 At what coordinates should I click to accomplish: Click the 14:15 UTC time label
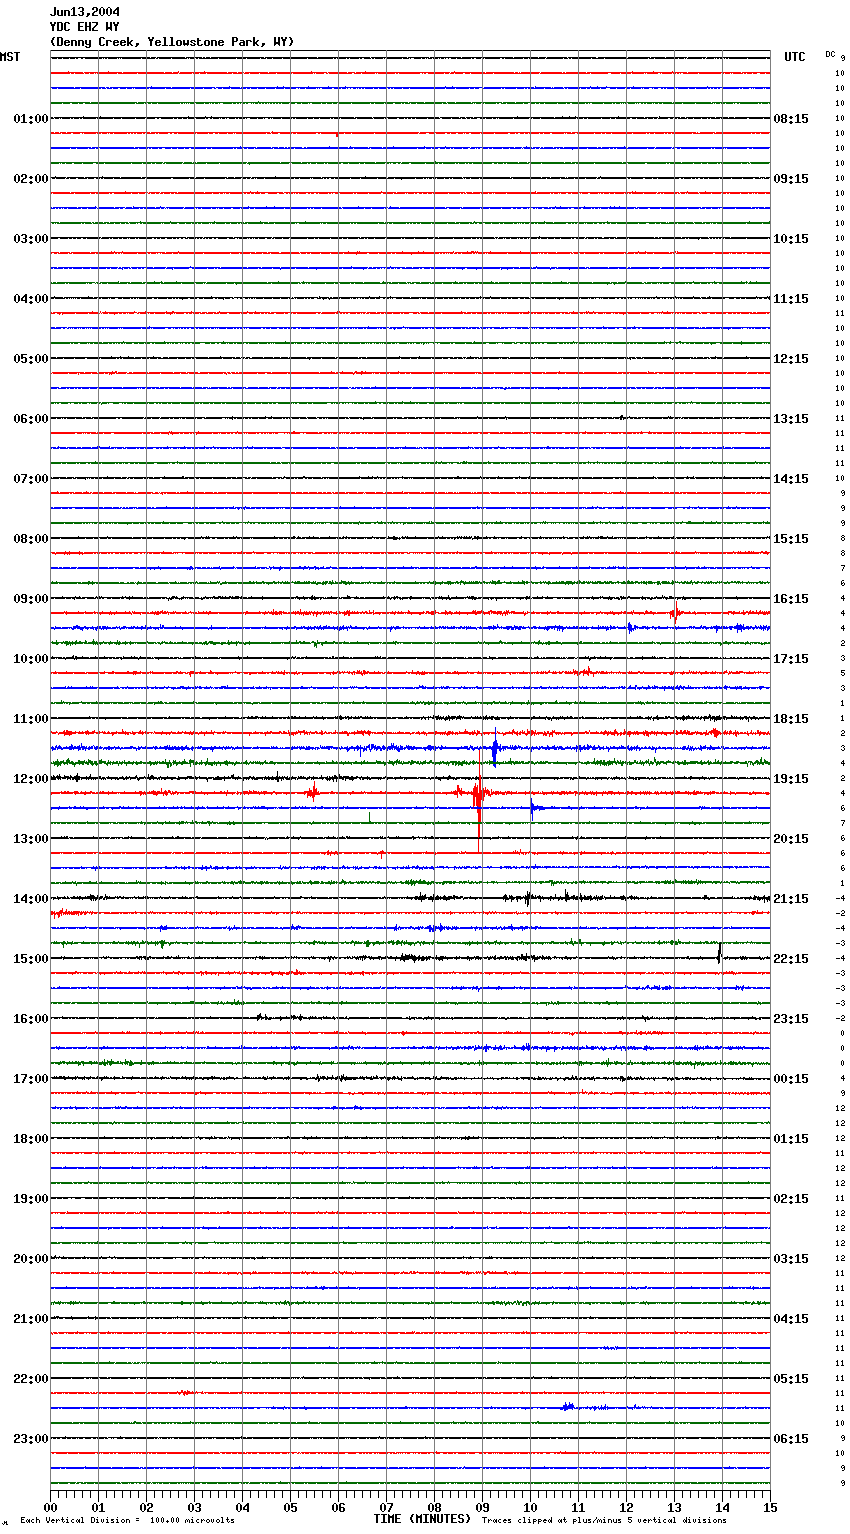click(791, 479)
